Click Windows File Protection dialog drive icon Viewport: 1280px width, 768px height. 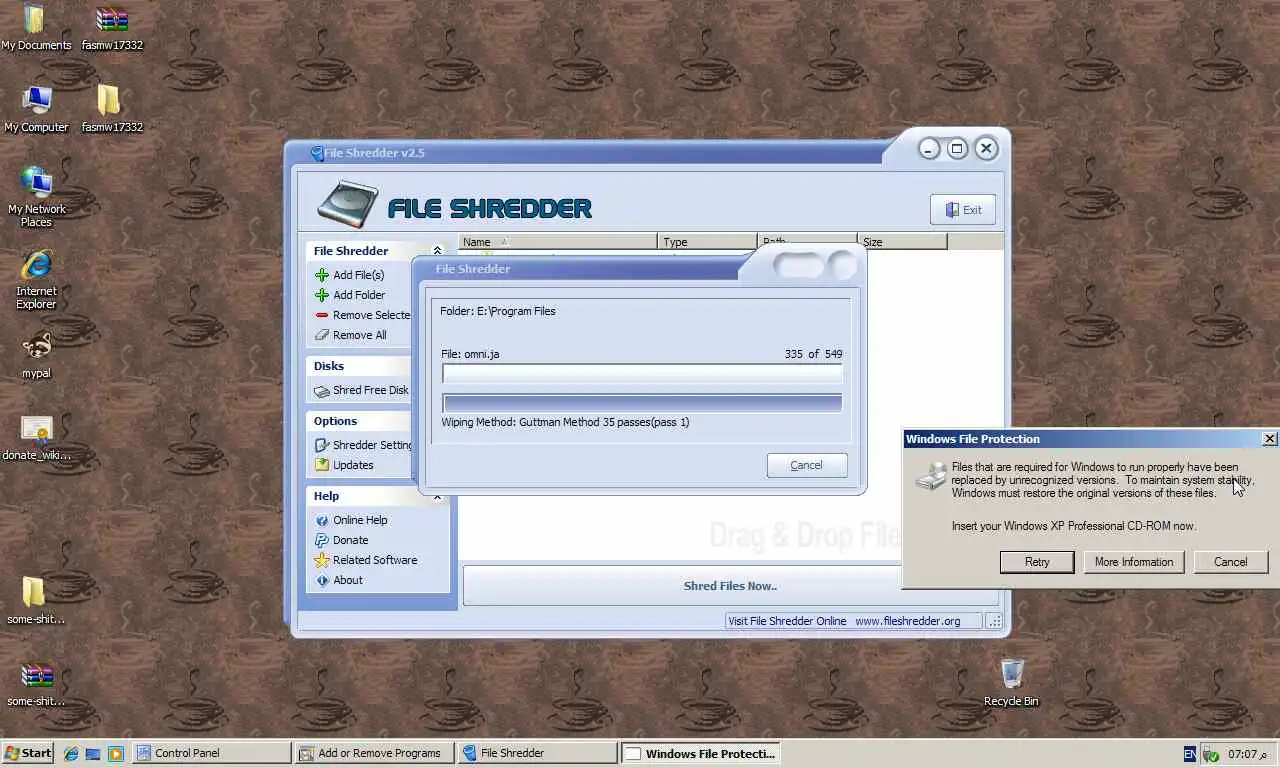pos(931,476)
